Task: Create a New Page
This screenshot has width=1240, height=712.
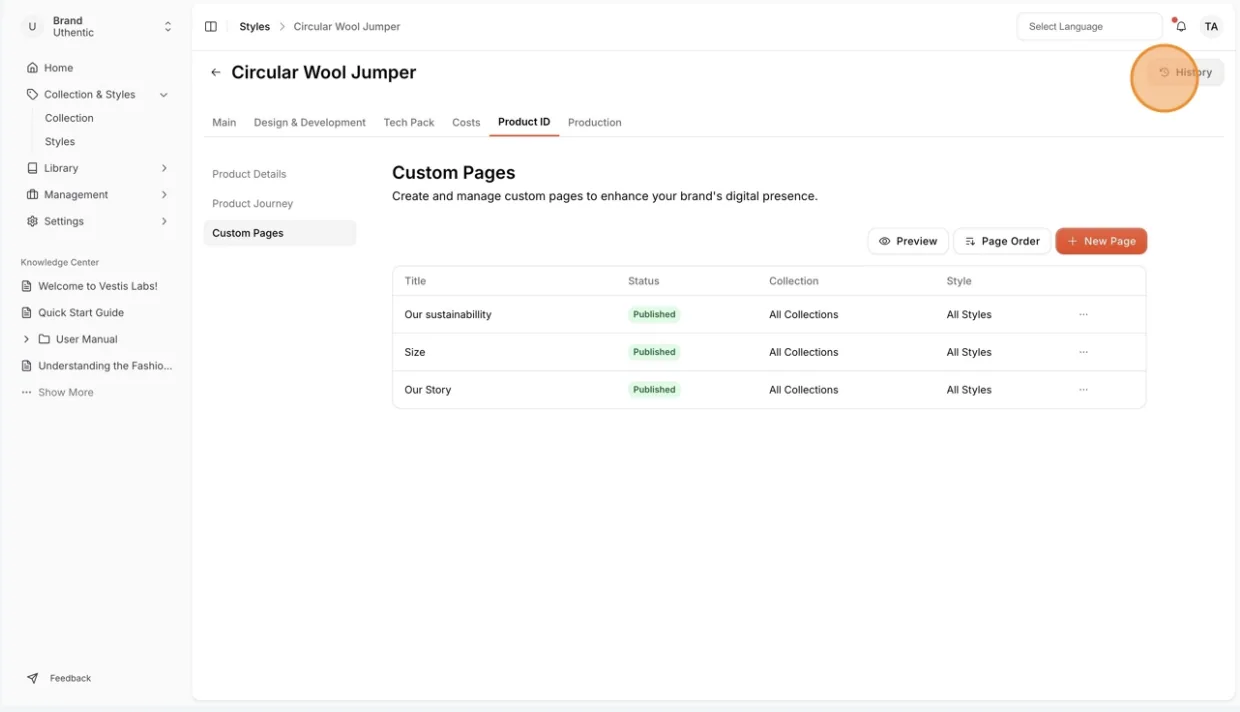Action: [1101, 241]
